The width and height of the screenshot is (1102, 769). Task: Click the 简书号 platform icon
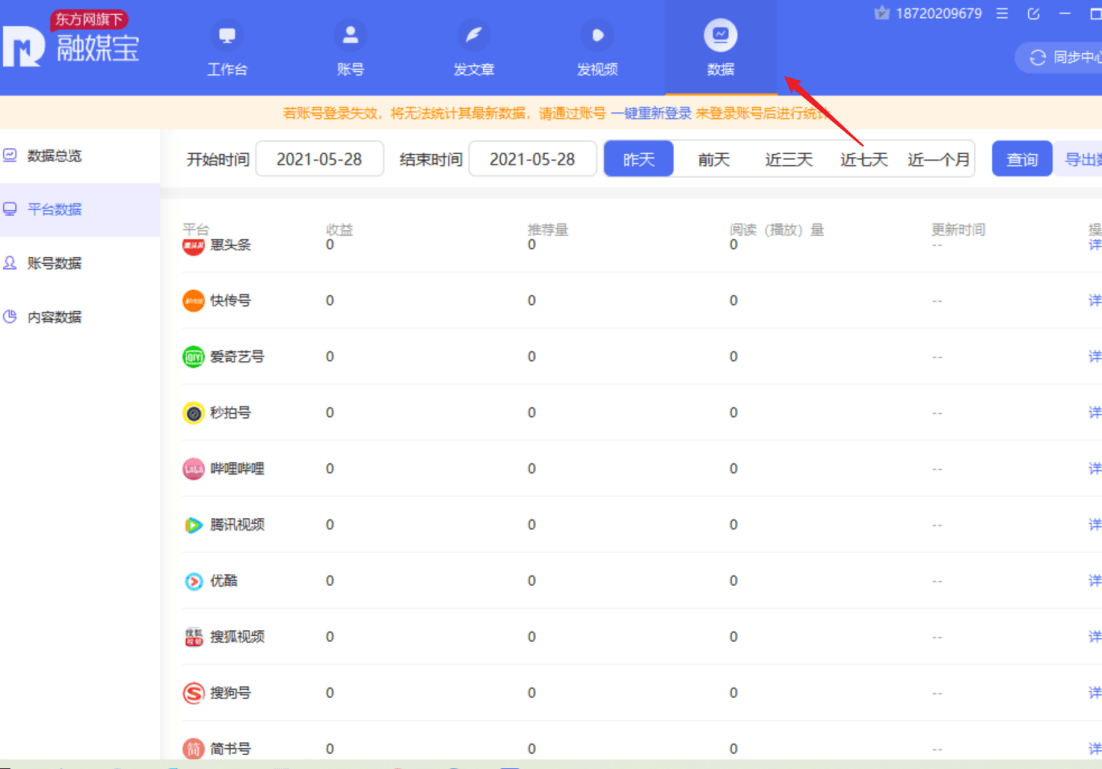click(x=193, y=749)
